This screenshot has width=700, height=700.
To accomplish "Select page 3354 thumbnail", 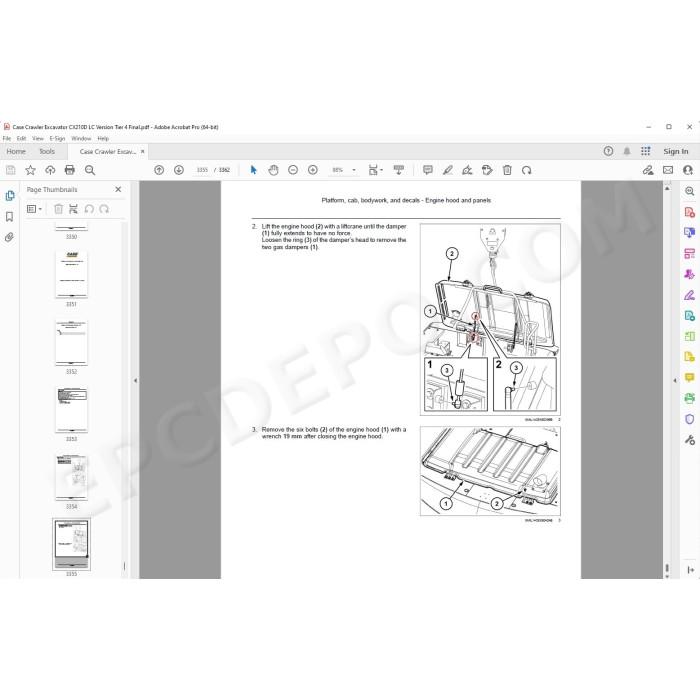I will (x=71, y=477).
